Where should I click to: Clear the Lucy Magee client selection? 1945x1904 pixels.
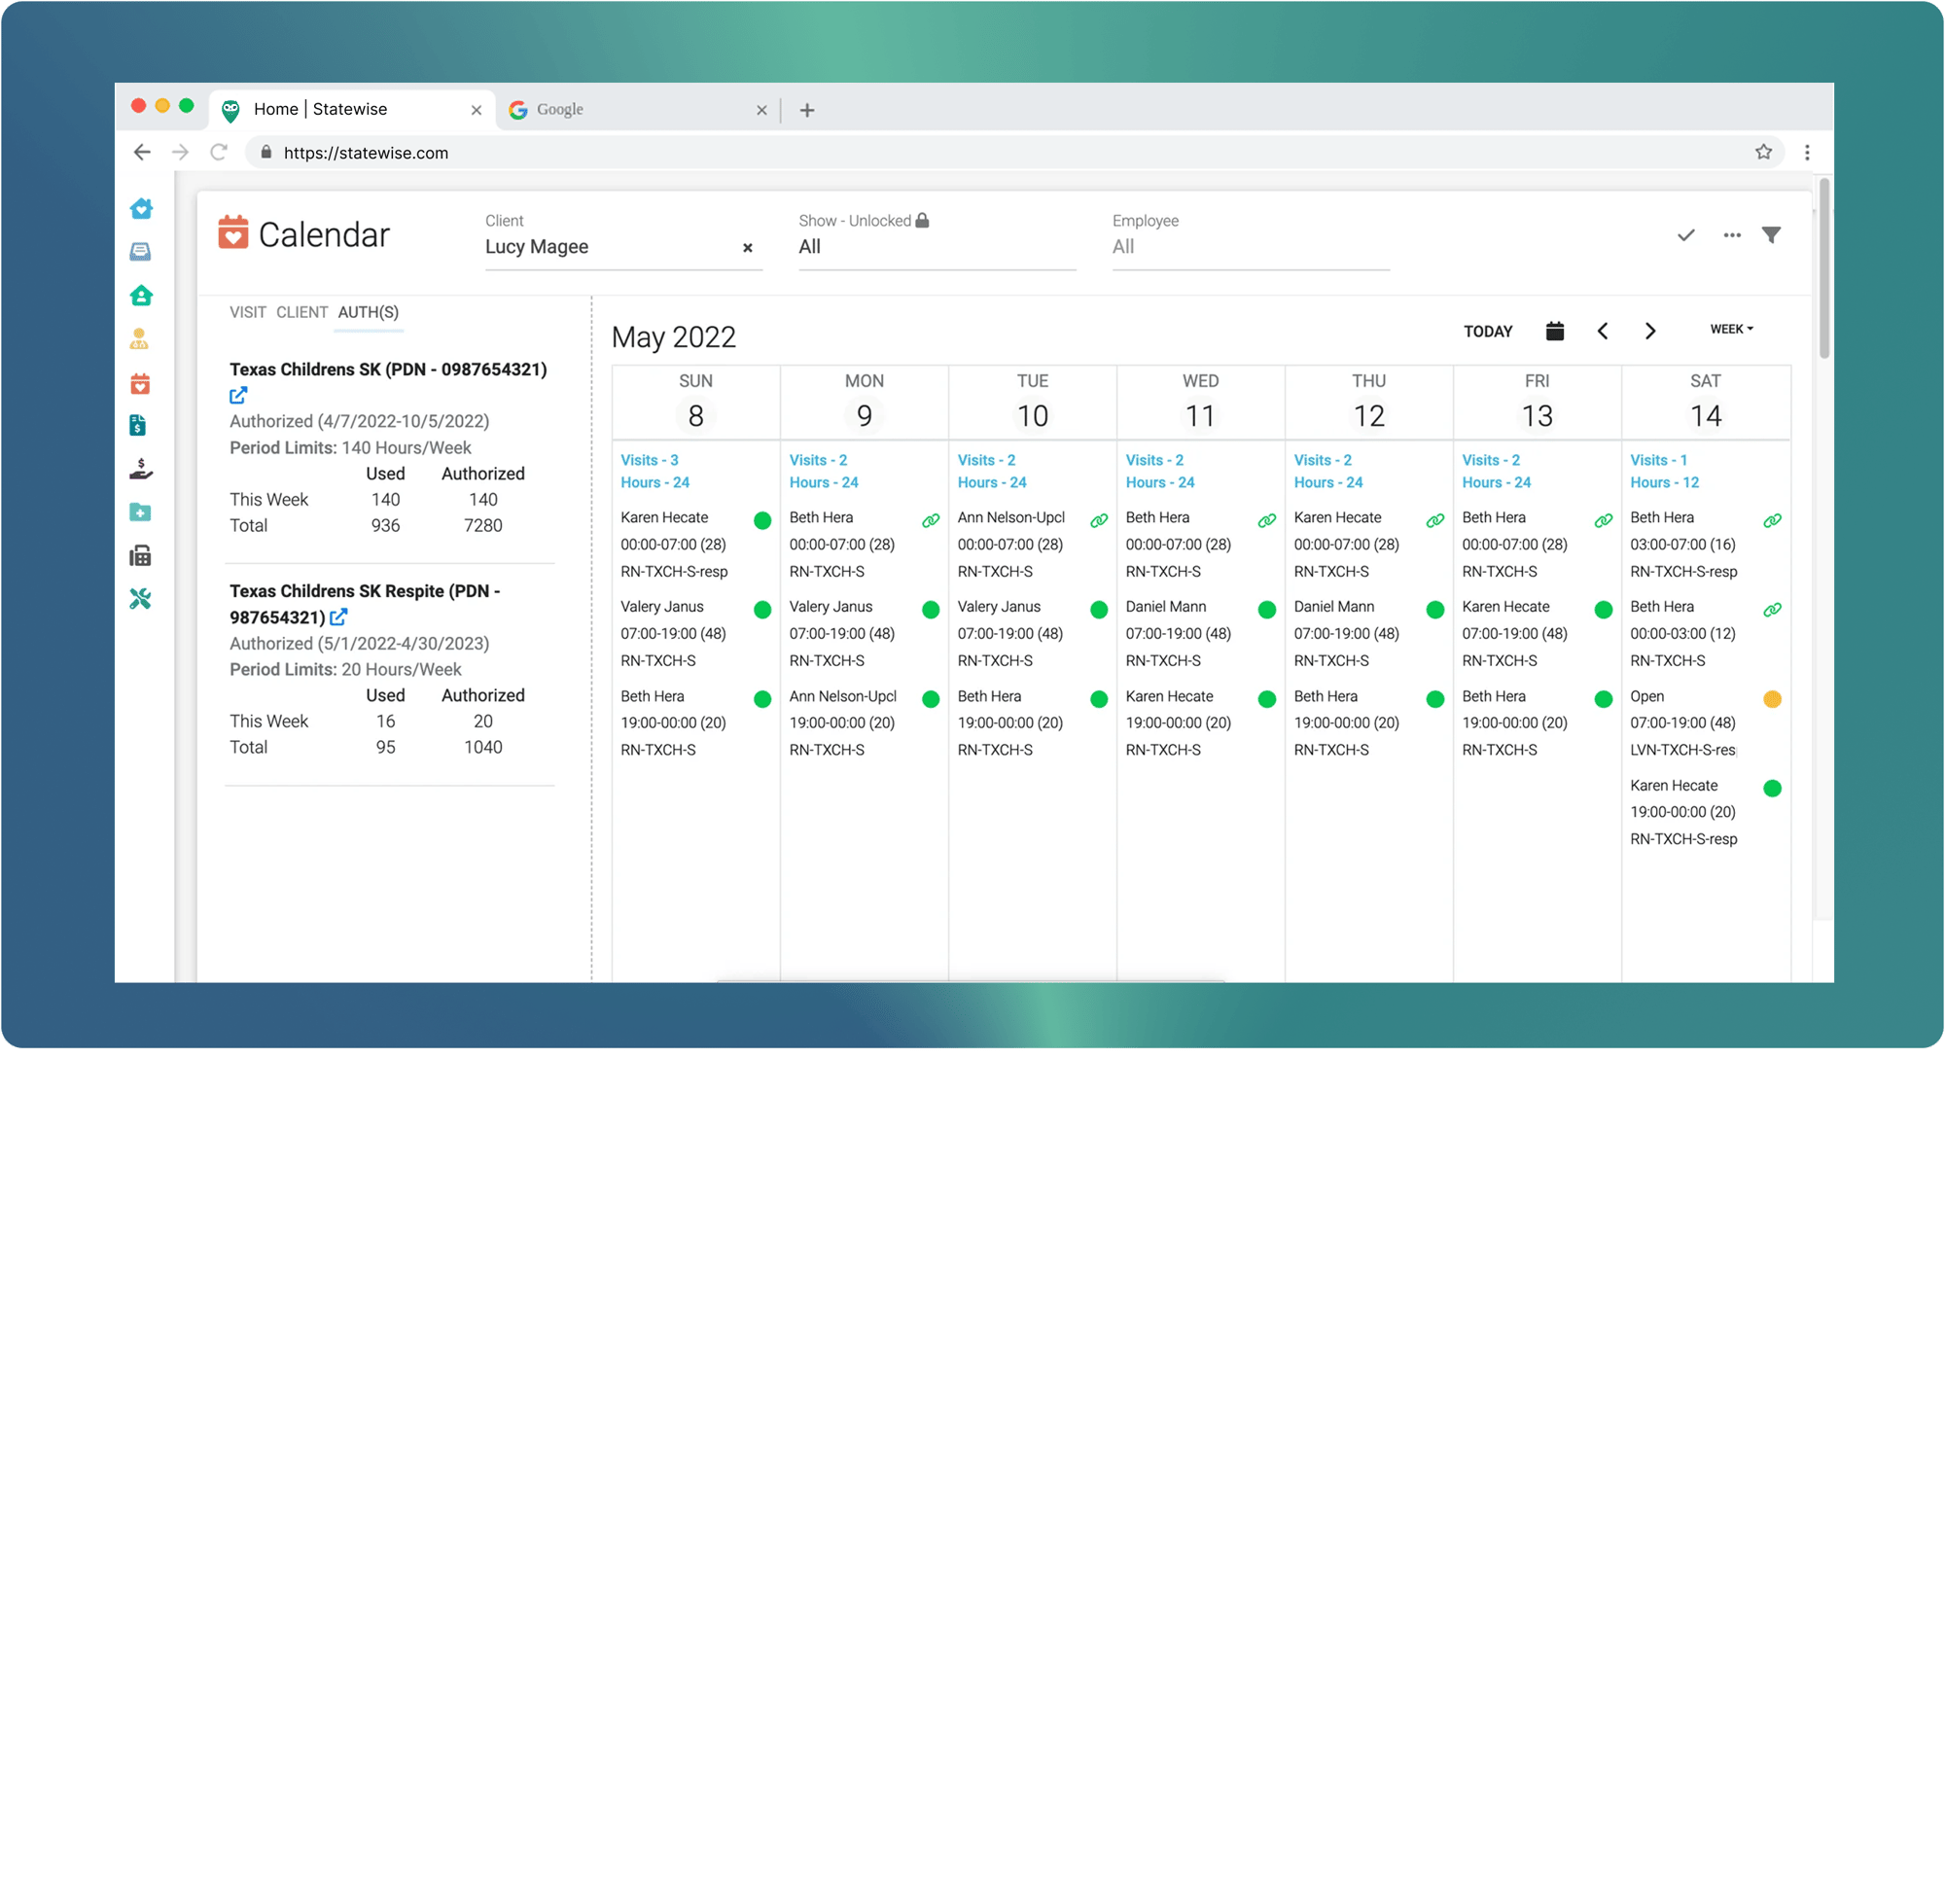[747, 248]
